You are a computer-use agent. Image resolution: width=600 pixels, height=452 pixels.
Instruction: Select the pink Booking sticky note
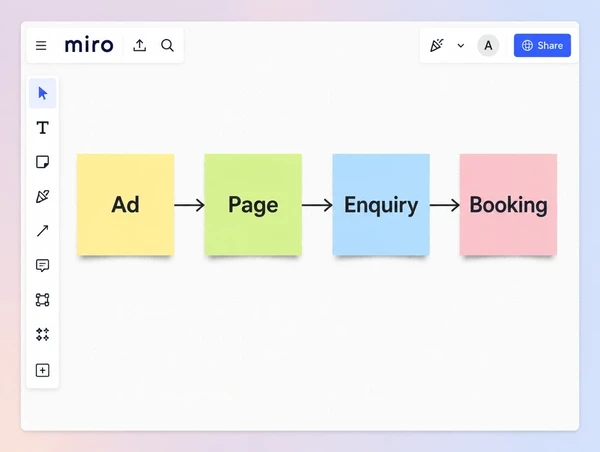508,204
